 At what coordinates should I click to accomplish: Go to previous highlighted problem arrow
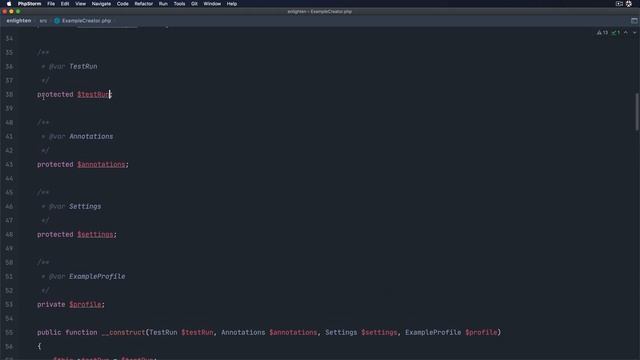pyautogui.click(x=626, y=33)
